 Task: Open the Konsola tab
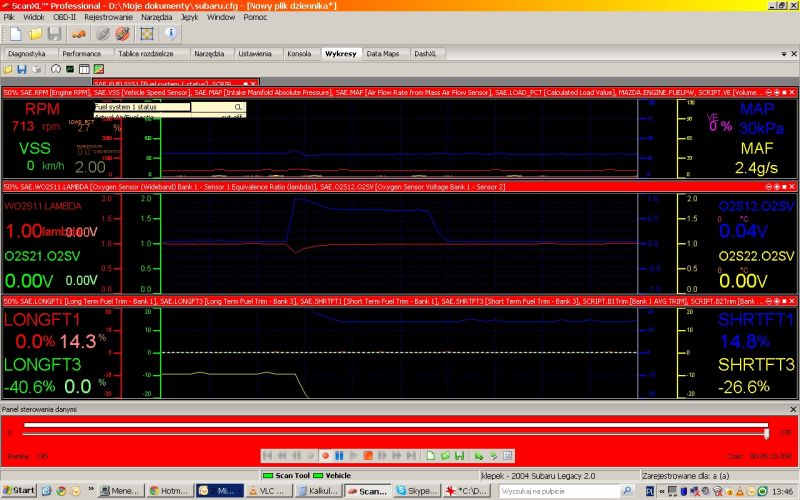(299, 53)
